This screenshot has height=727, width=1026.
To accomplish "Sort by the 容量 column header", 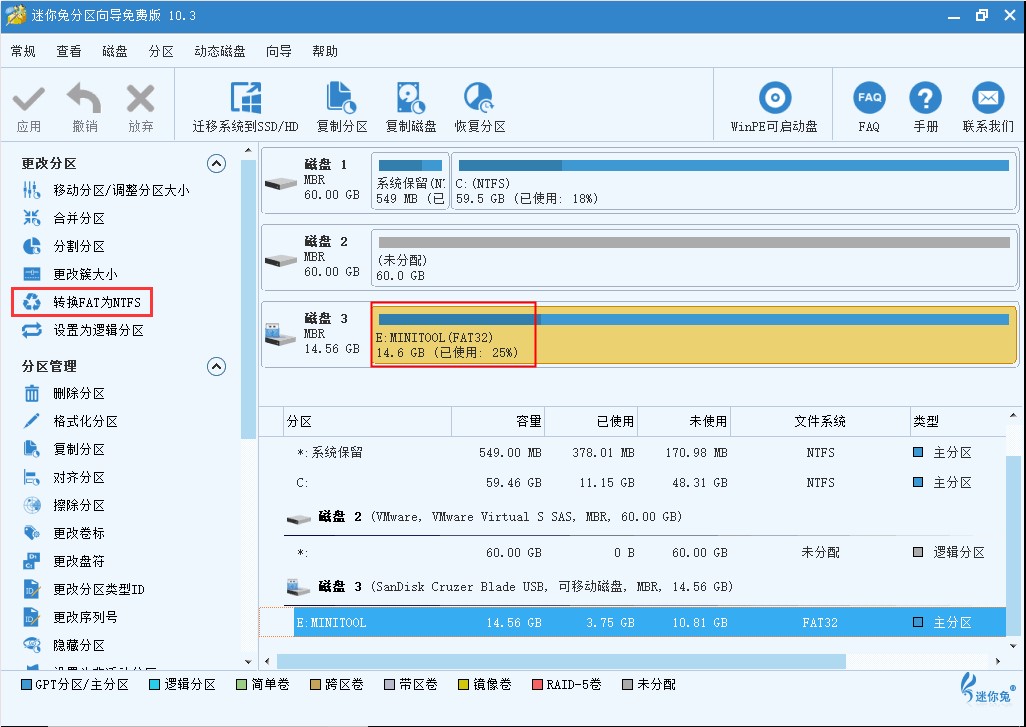I will click(x=498, y=421).
